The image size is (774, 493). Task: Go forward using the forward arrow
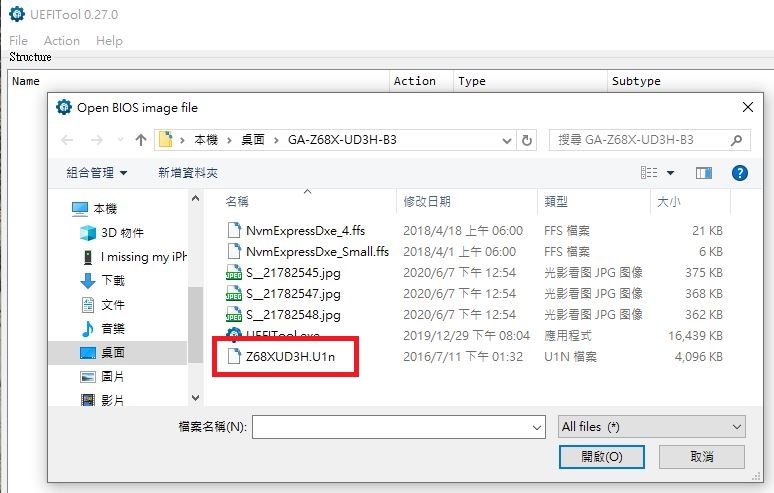click(x=97, y=140)
